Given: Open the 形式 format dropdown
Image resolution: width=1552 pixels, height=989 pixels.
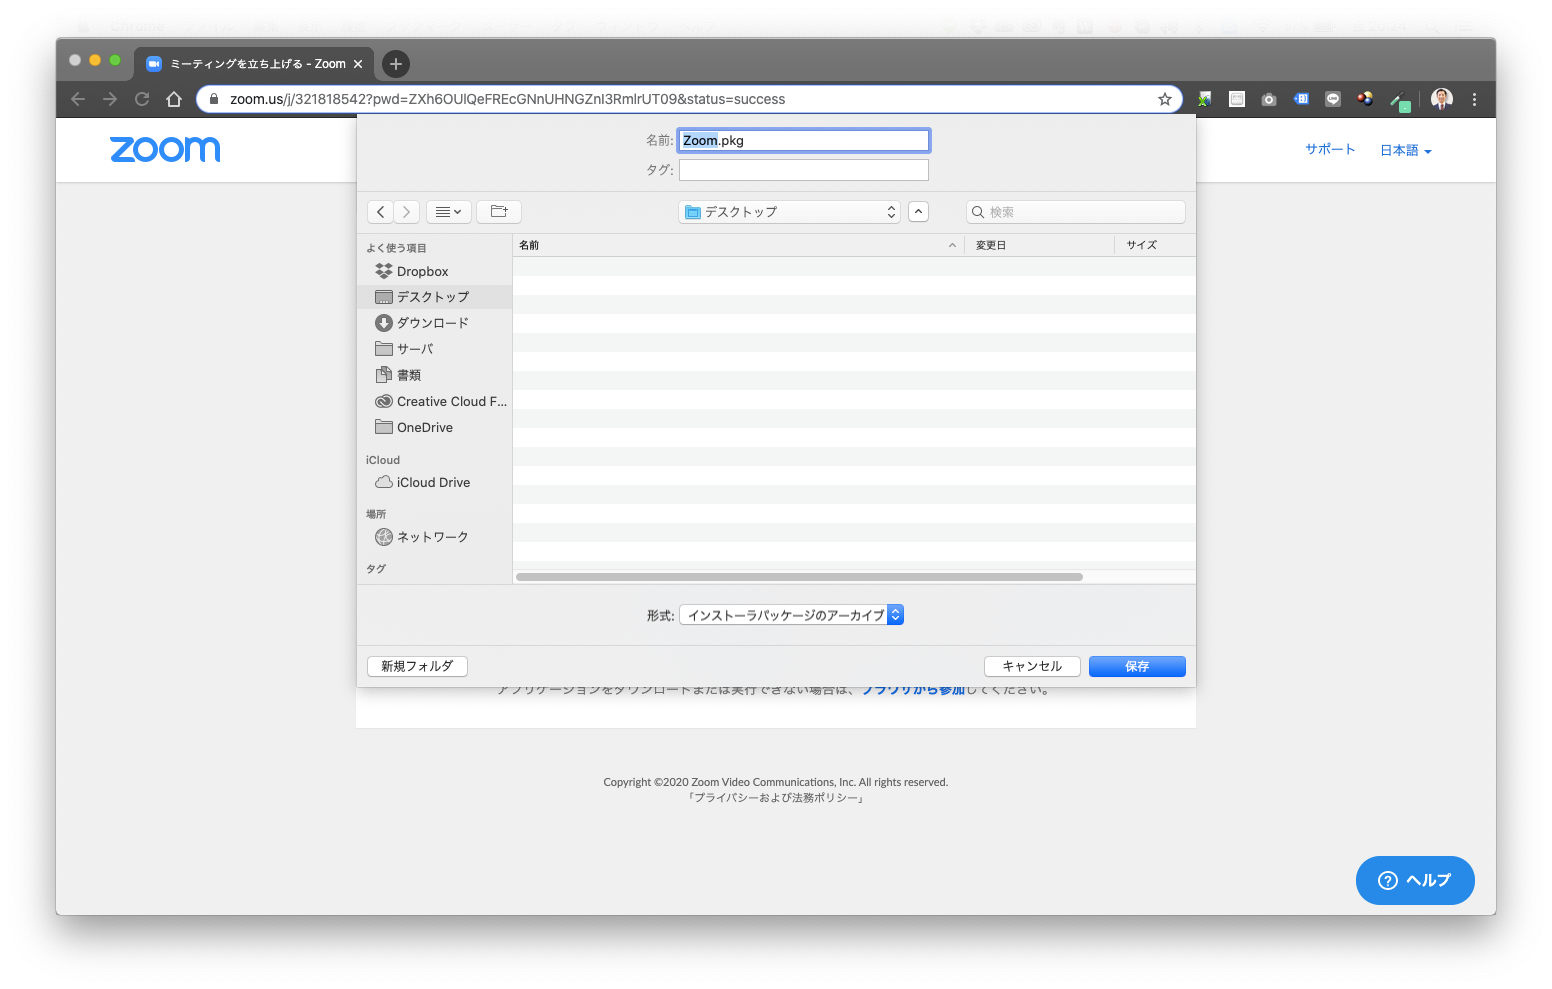Looking at the screenshot, I should (x=791, y=615).
